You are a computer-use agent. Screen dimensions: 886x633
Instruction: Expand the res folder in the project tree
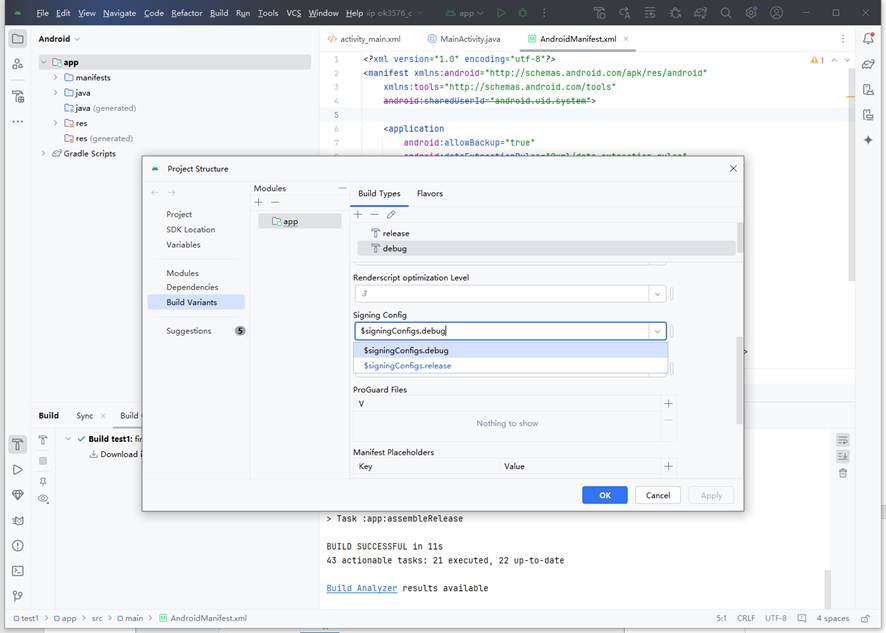tap(55, 123)
